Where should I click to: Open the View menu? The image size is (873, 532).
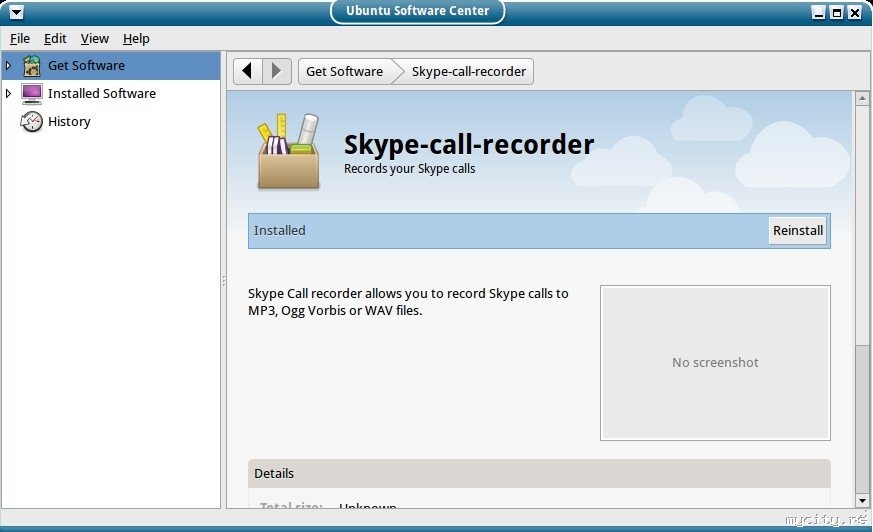[x=95, y=38]
